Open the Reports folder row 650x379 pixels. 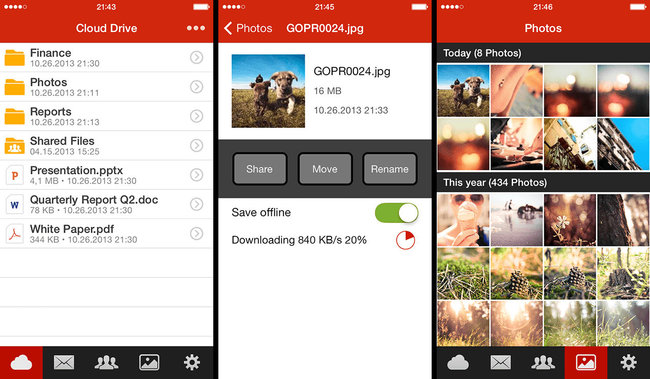pos(106,116)
